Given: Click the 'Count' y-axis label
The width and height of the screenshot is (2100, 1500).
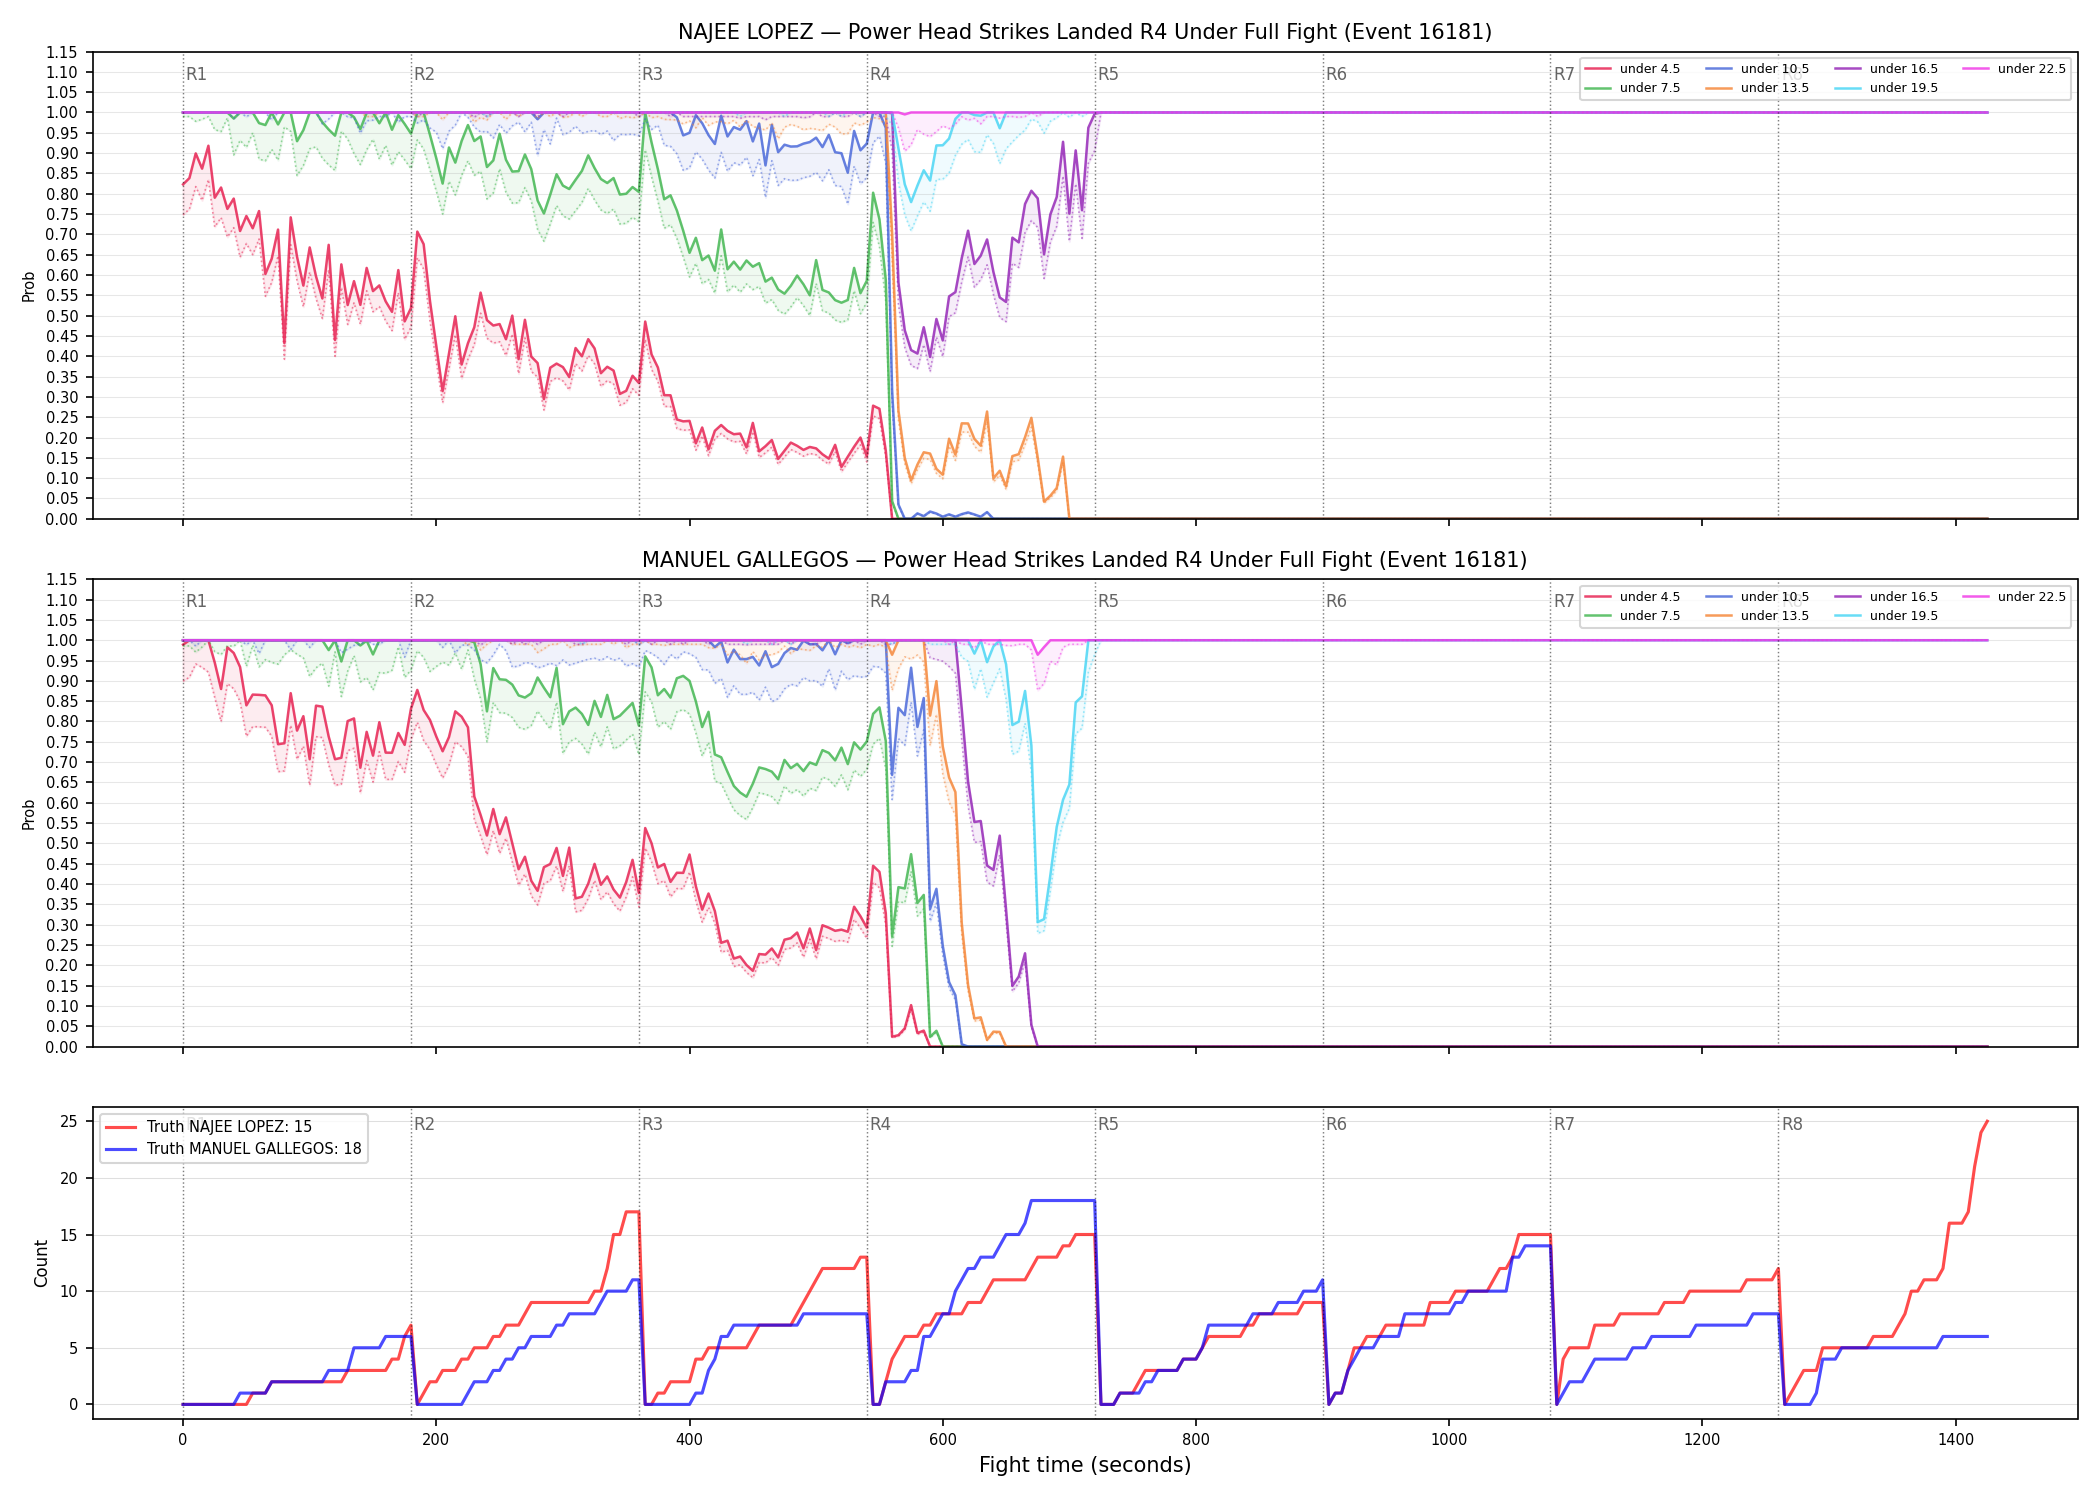Looking at the screenshot, I should click(x=41, y=1263).
